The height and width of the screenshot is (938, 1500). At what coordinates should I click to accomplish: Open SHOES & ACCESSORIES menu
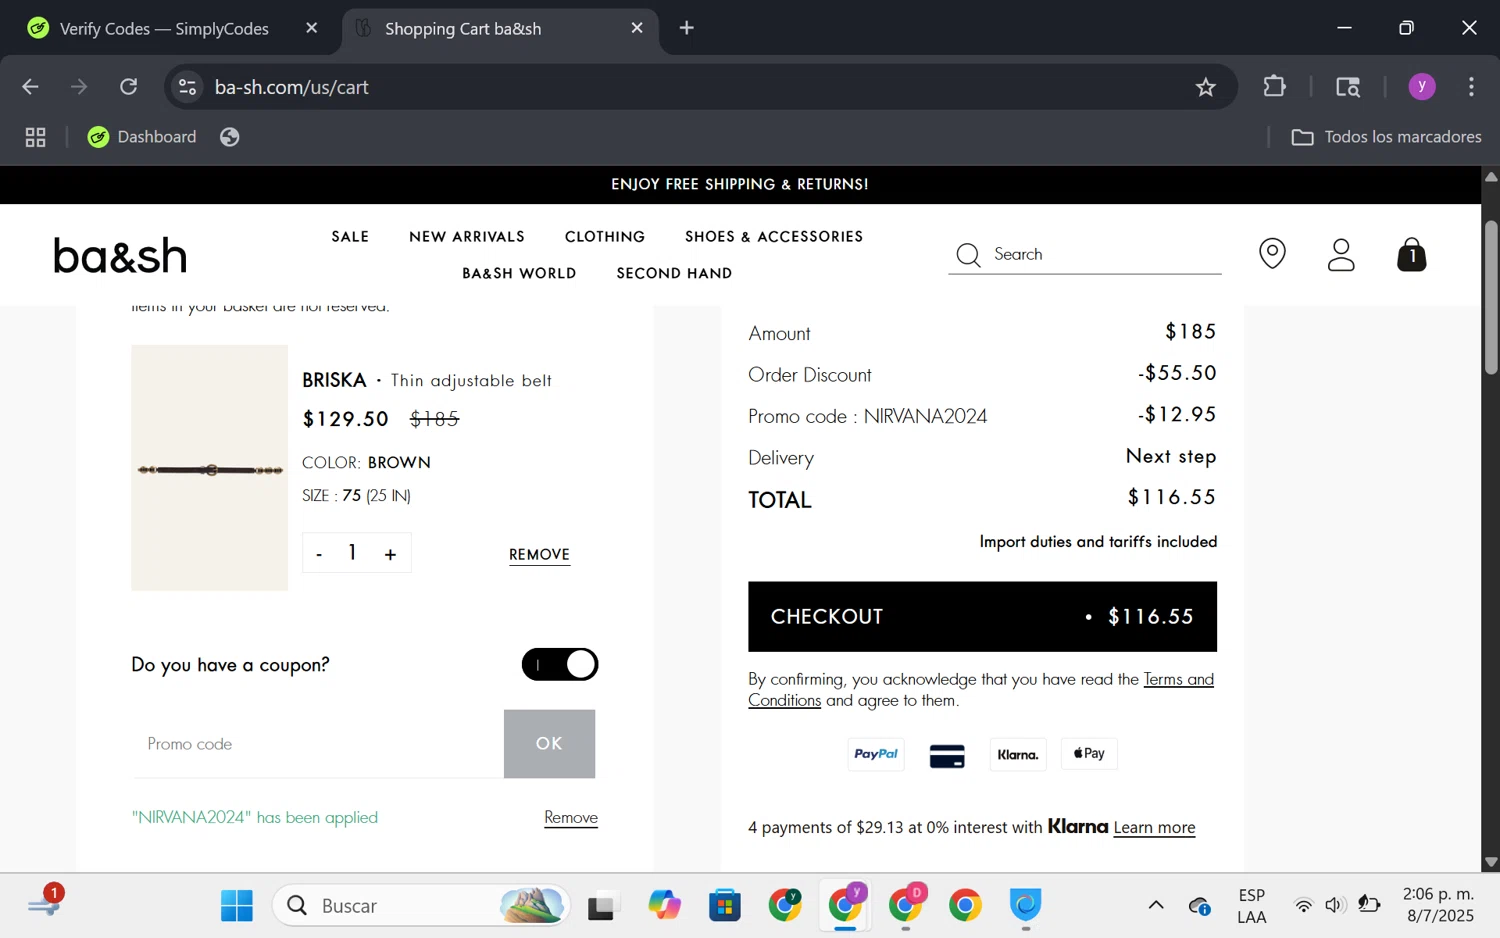click(x=774, y=237)
